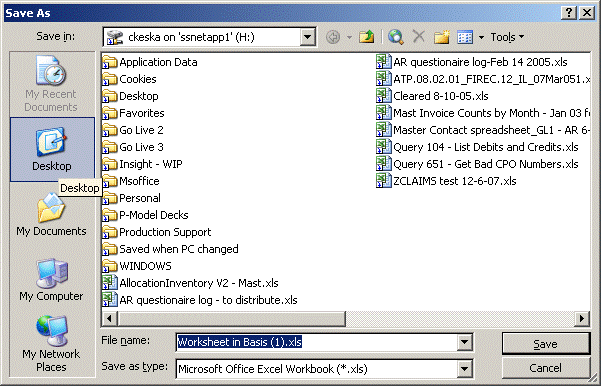Screen dimensions: 601x386
Task: Open My Documents in the places bar
Action: pyautogui.click(x=51, y=215)
